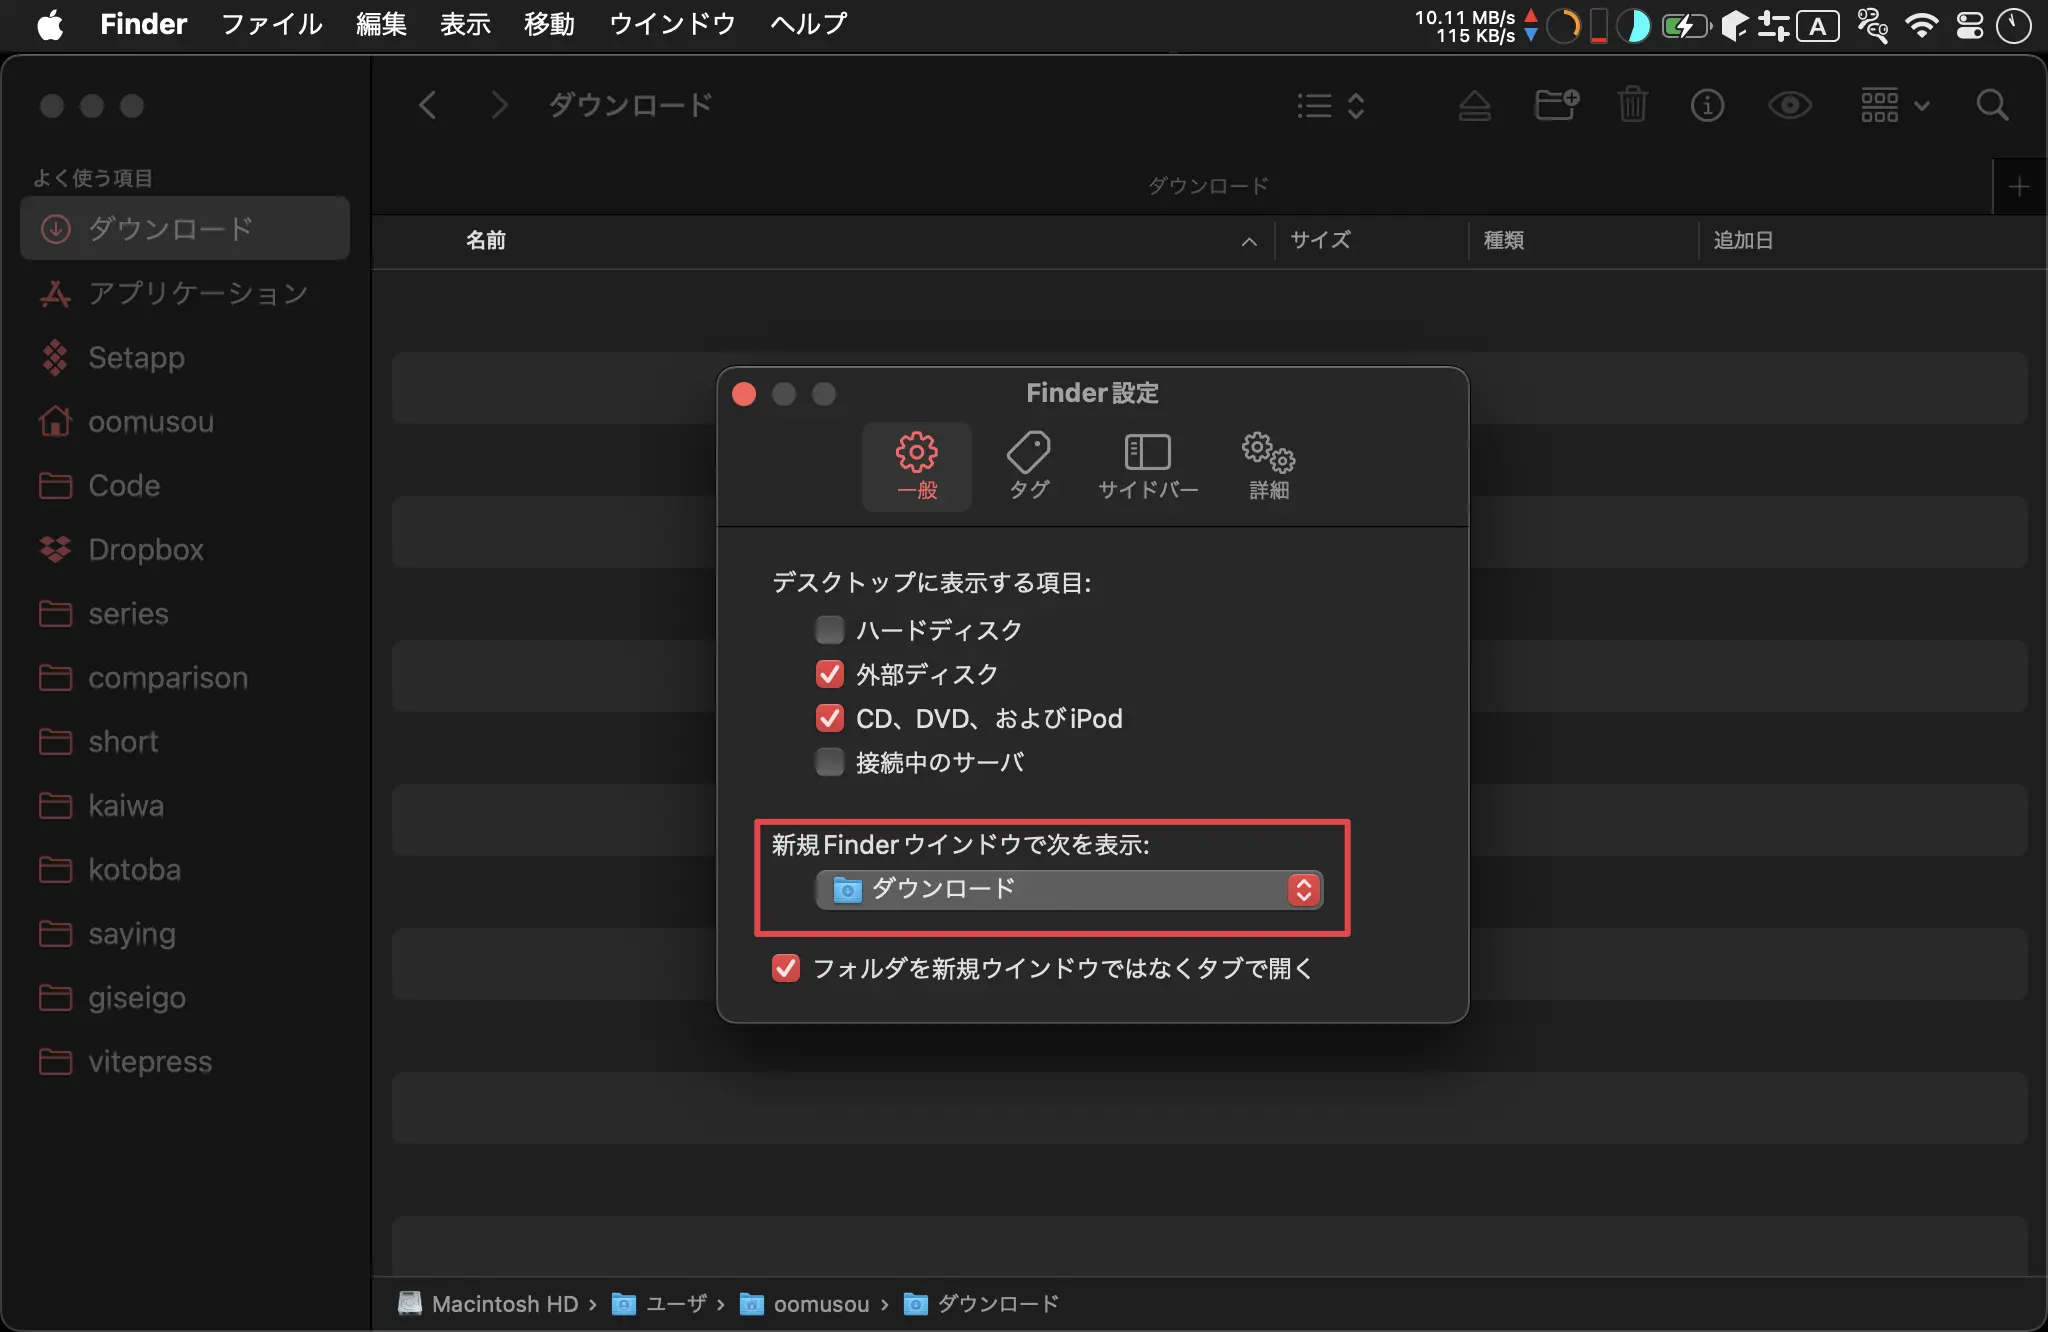Screen dimensions: 2048x1332
Task: Toggle sort direction arrow in 名前 column
Action: [x=1249, y=241]
